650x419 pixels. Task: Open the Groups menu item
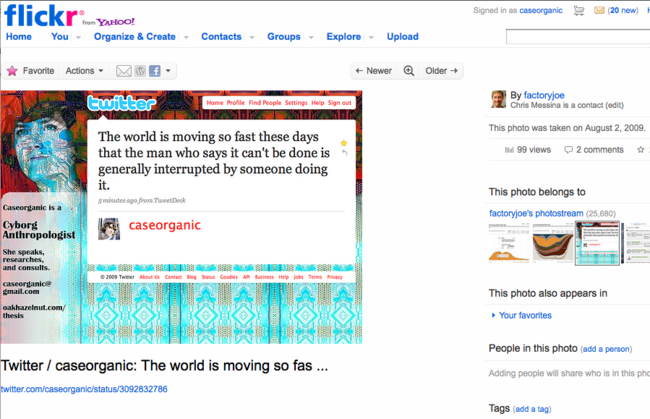[284, 36]
